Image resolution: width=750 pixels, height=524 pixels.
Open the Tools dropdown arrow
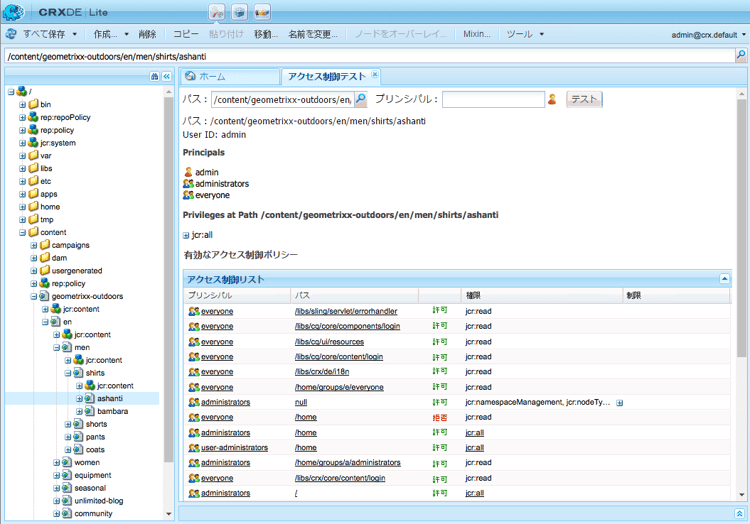(542, 34)
